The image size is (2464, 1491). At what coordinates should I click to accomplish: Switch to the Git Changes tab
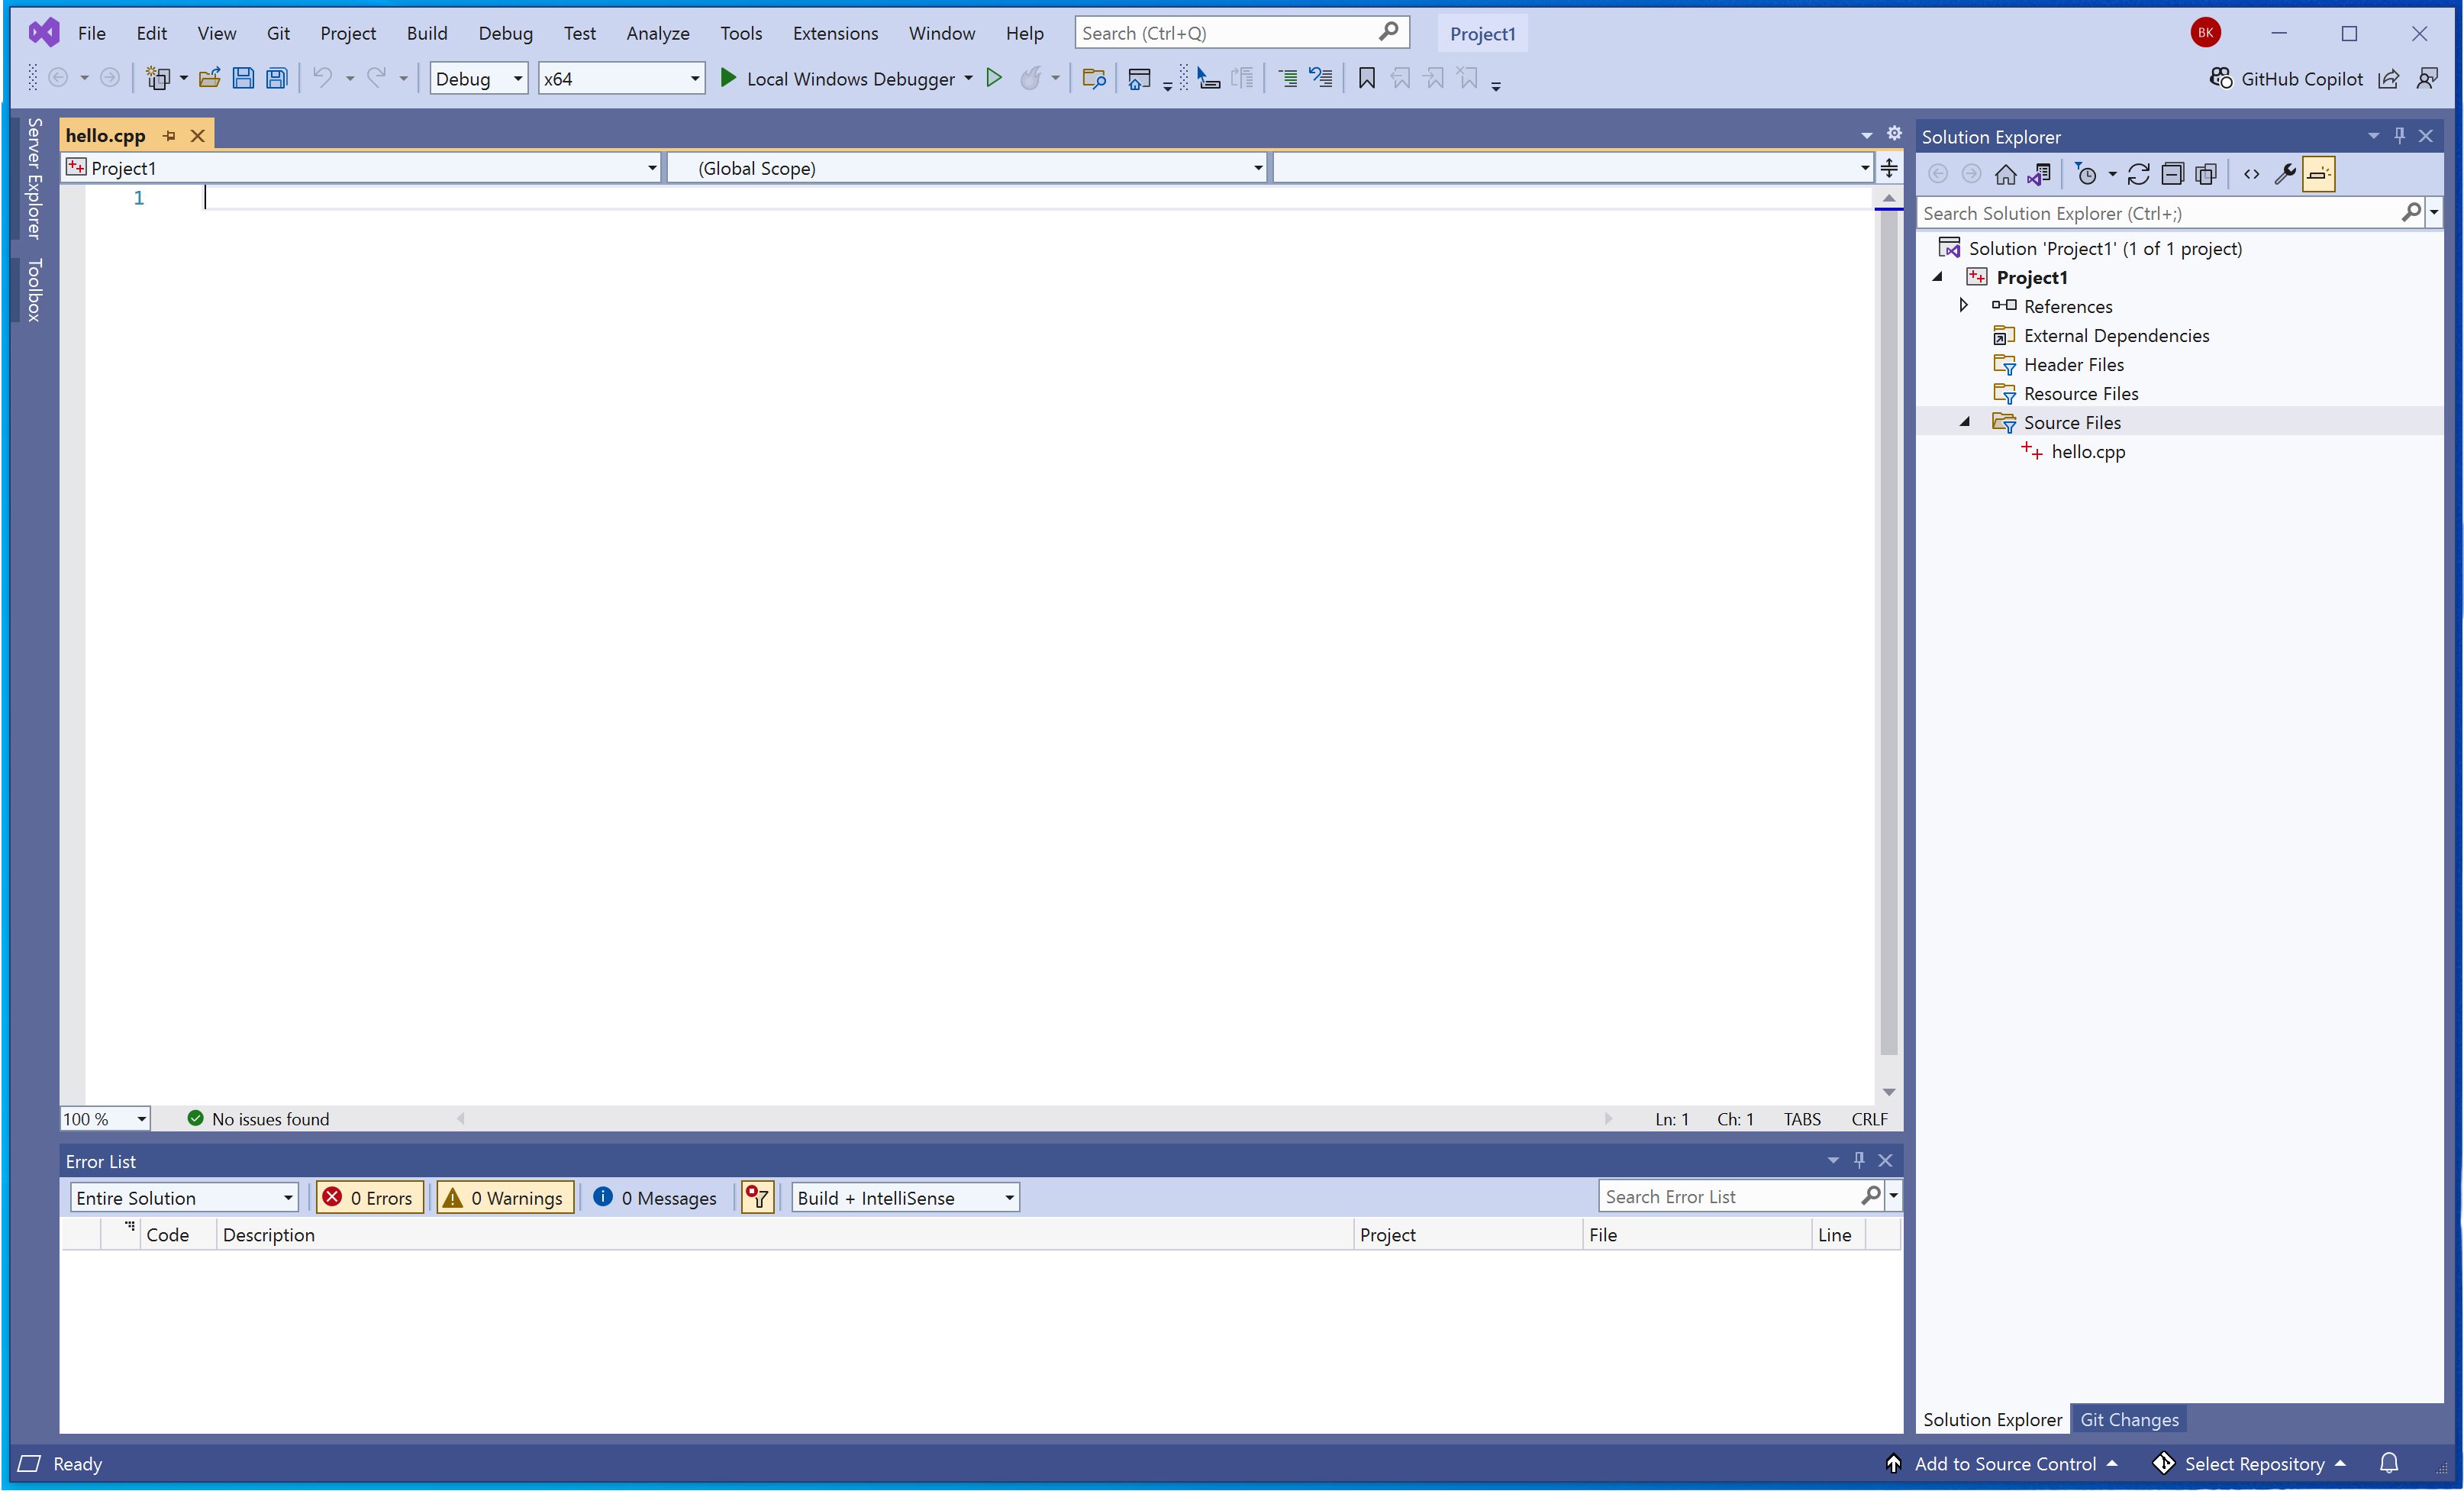click(x=2129, y=1419)
